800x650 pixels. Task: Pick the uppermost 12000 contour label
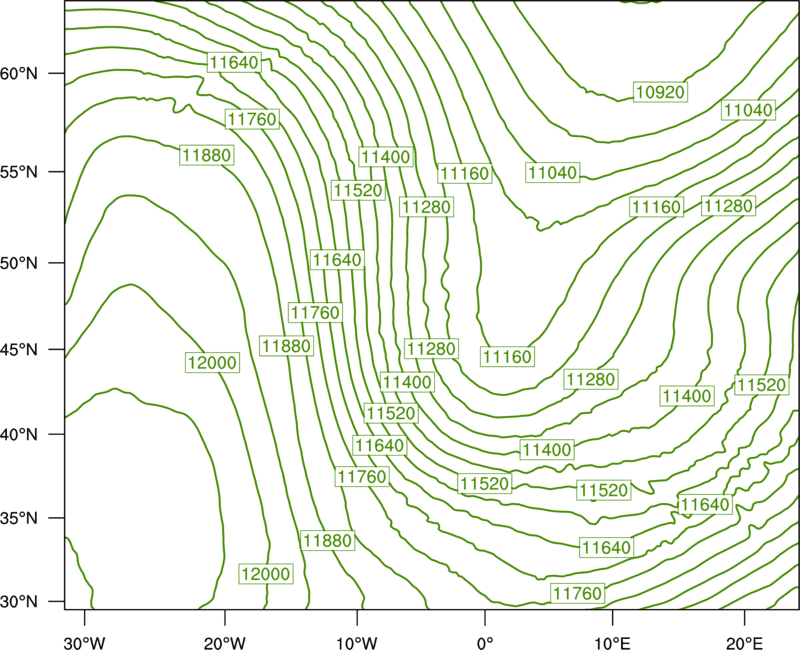pos(212,363)
